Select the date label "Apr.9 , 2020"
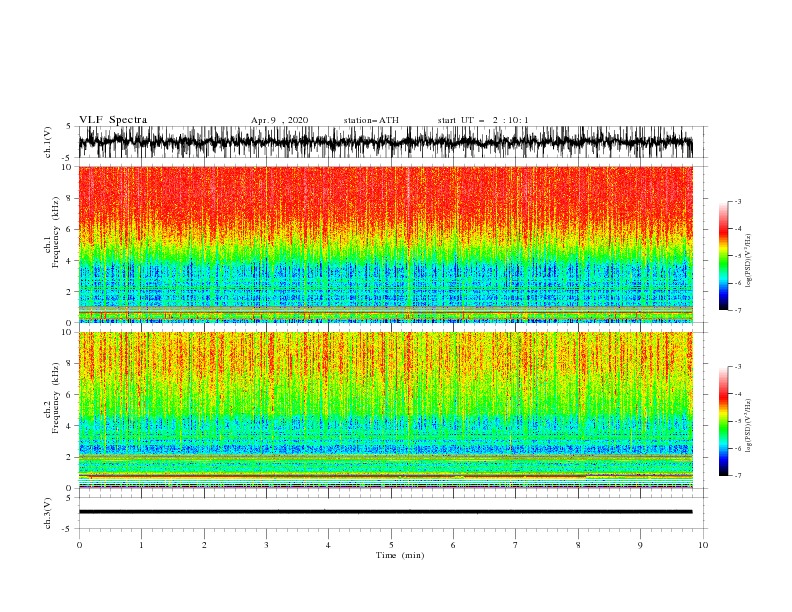The image size is (792, 612). pyautogui.click(x=279, y=120)
